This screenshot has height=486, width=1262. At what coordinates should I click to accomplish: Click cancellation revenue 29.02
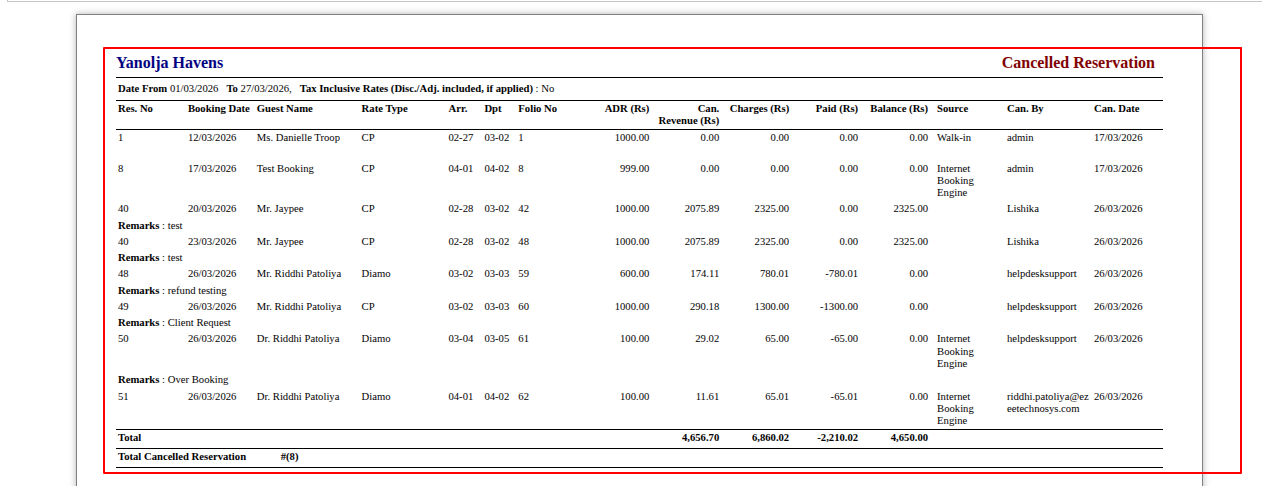707,339
